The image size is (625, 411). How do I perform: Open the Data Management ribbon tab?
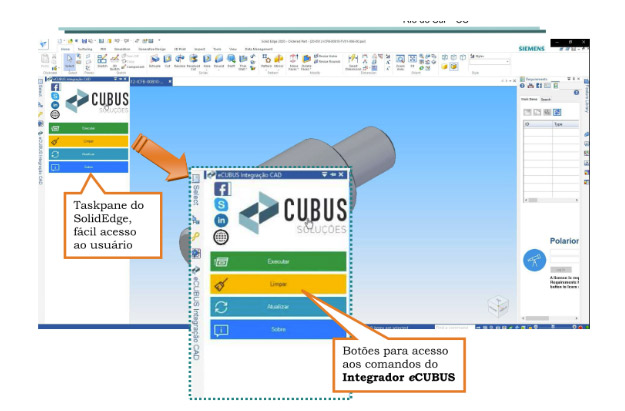[x=259, y=49]
